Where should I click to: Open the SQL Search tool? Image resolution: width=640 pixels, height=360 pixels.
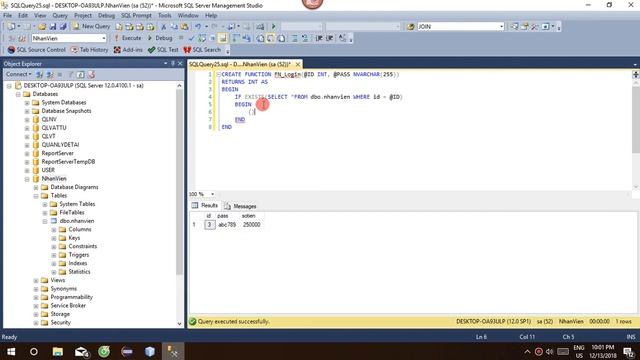coord(202,50)
